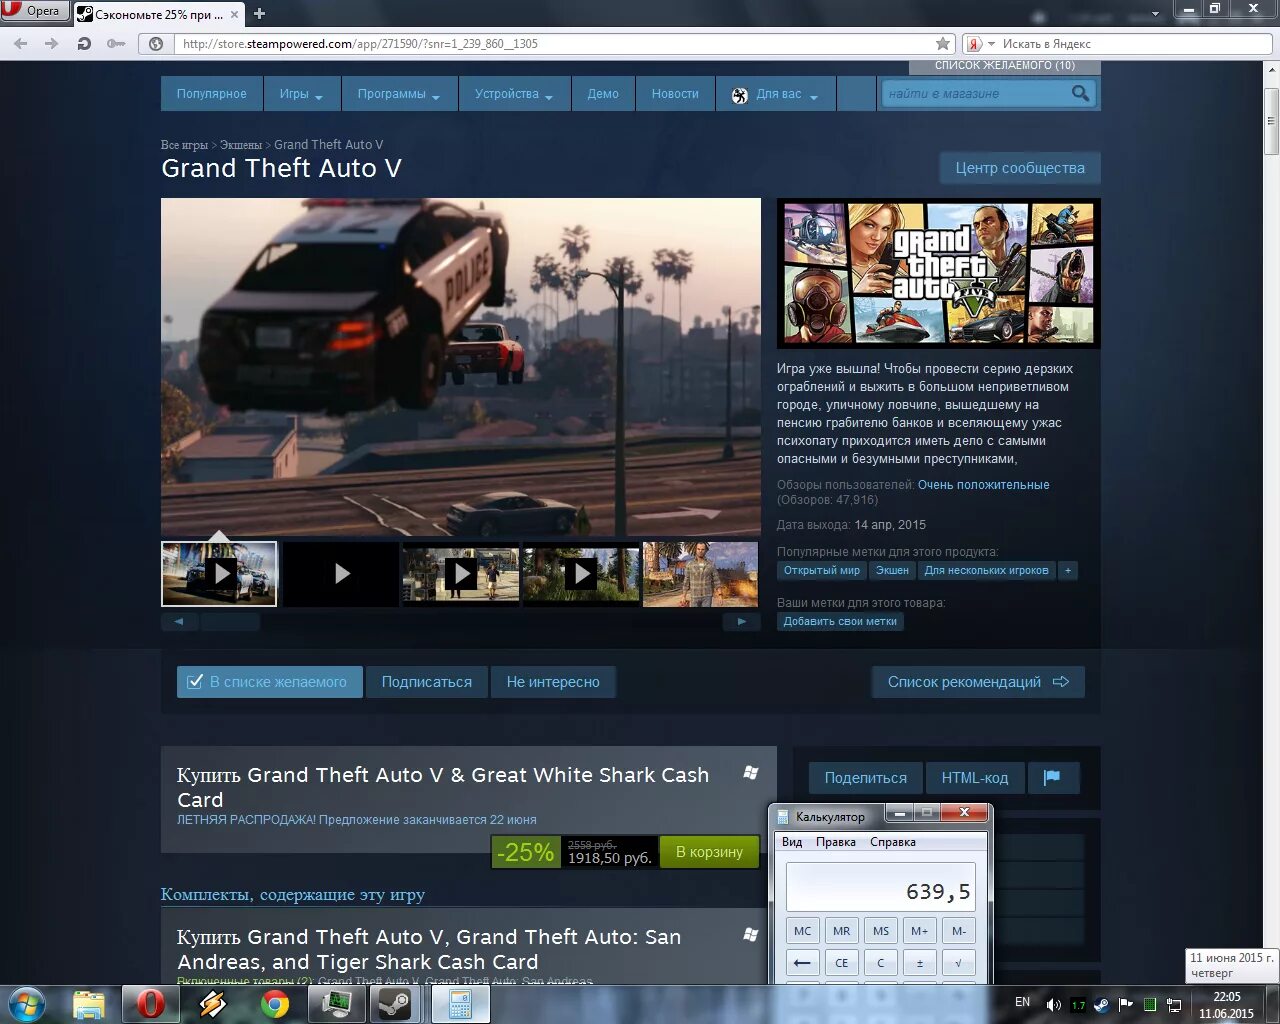Click the square root calculator key
Viewport: 1280px width, 1024px height.
pos(959,963)
